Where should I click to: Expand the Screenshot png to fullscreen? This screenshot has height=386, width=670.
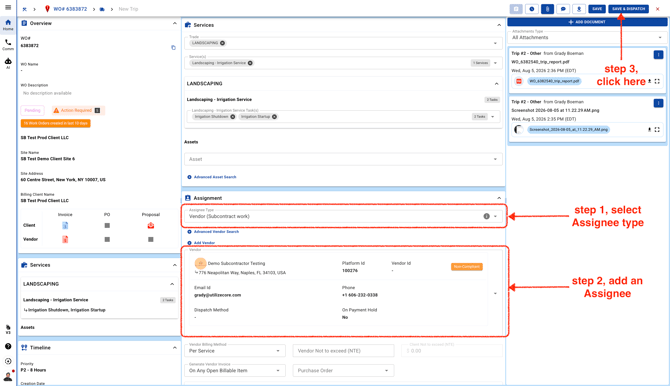click(x=657, y=130)
